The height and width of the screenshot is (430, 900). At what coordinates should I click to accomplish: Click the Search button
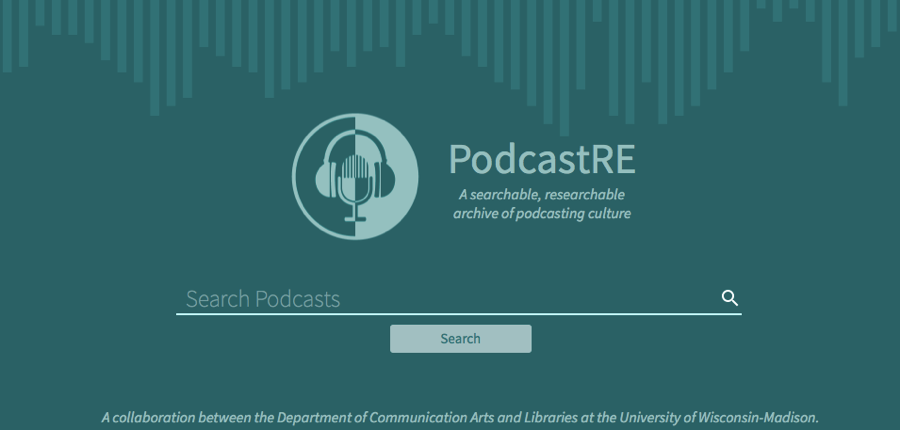(x=460, y=339)
